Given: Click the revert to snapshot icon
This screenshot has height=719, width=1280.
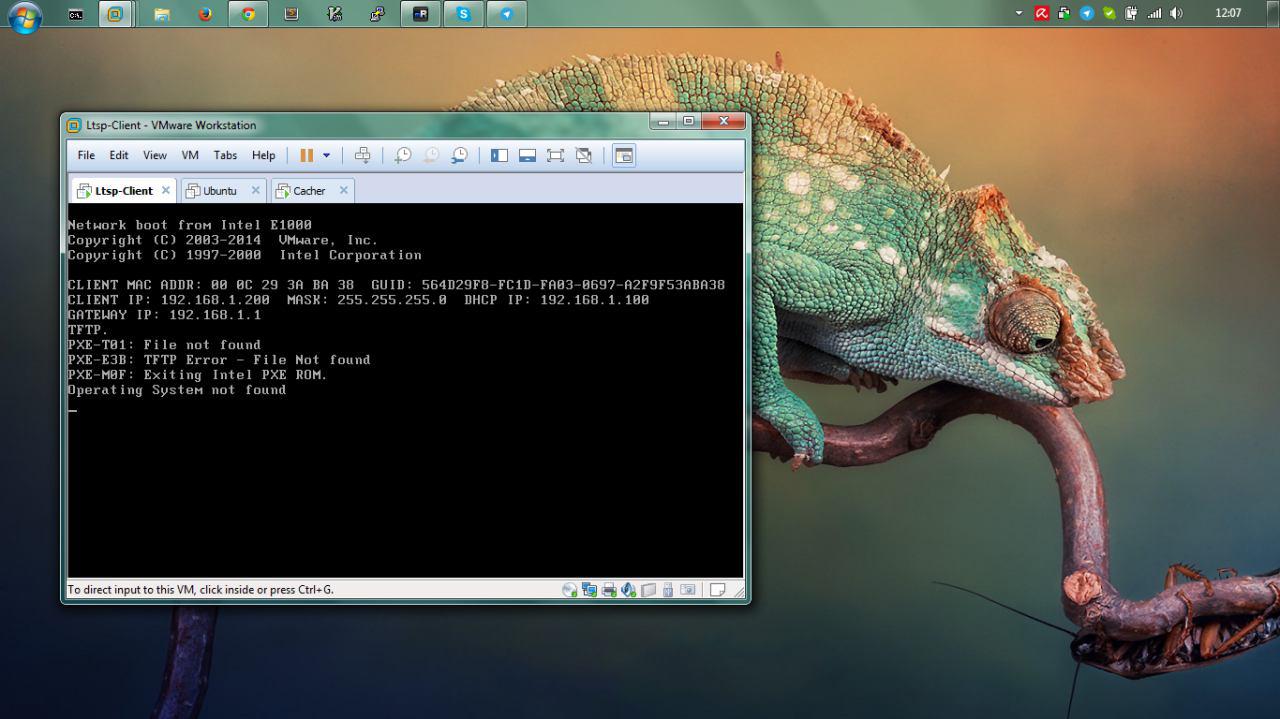Looking at the screenshot, I should (431, 155).
